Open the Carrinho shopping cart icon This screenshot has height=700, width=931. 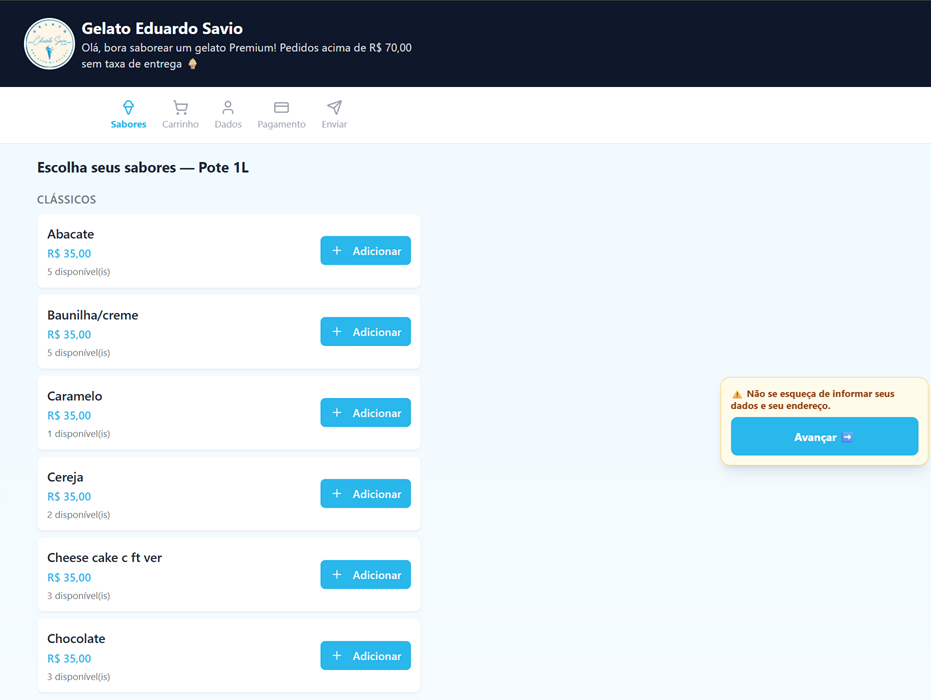coord(180,107)
